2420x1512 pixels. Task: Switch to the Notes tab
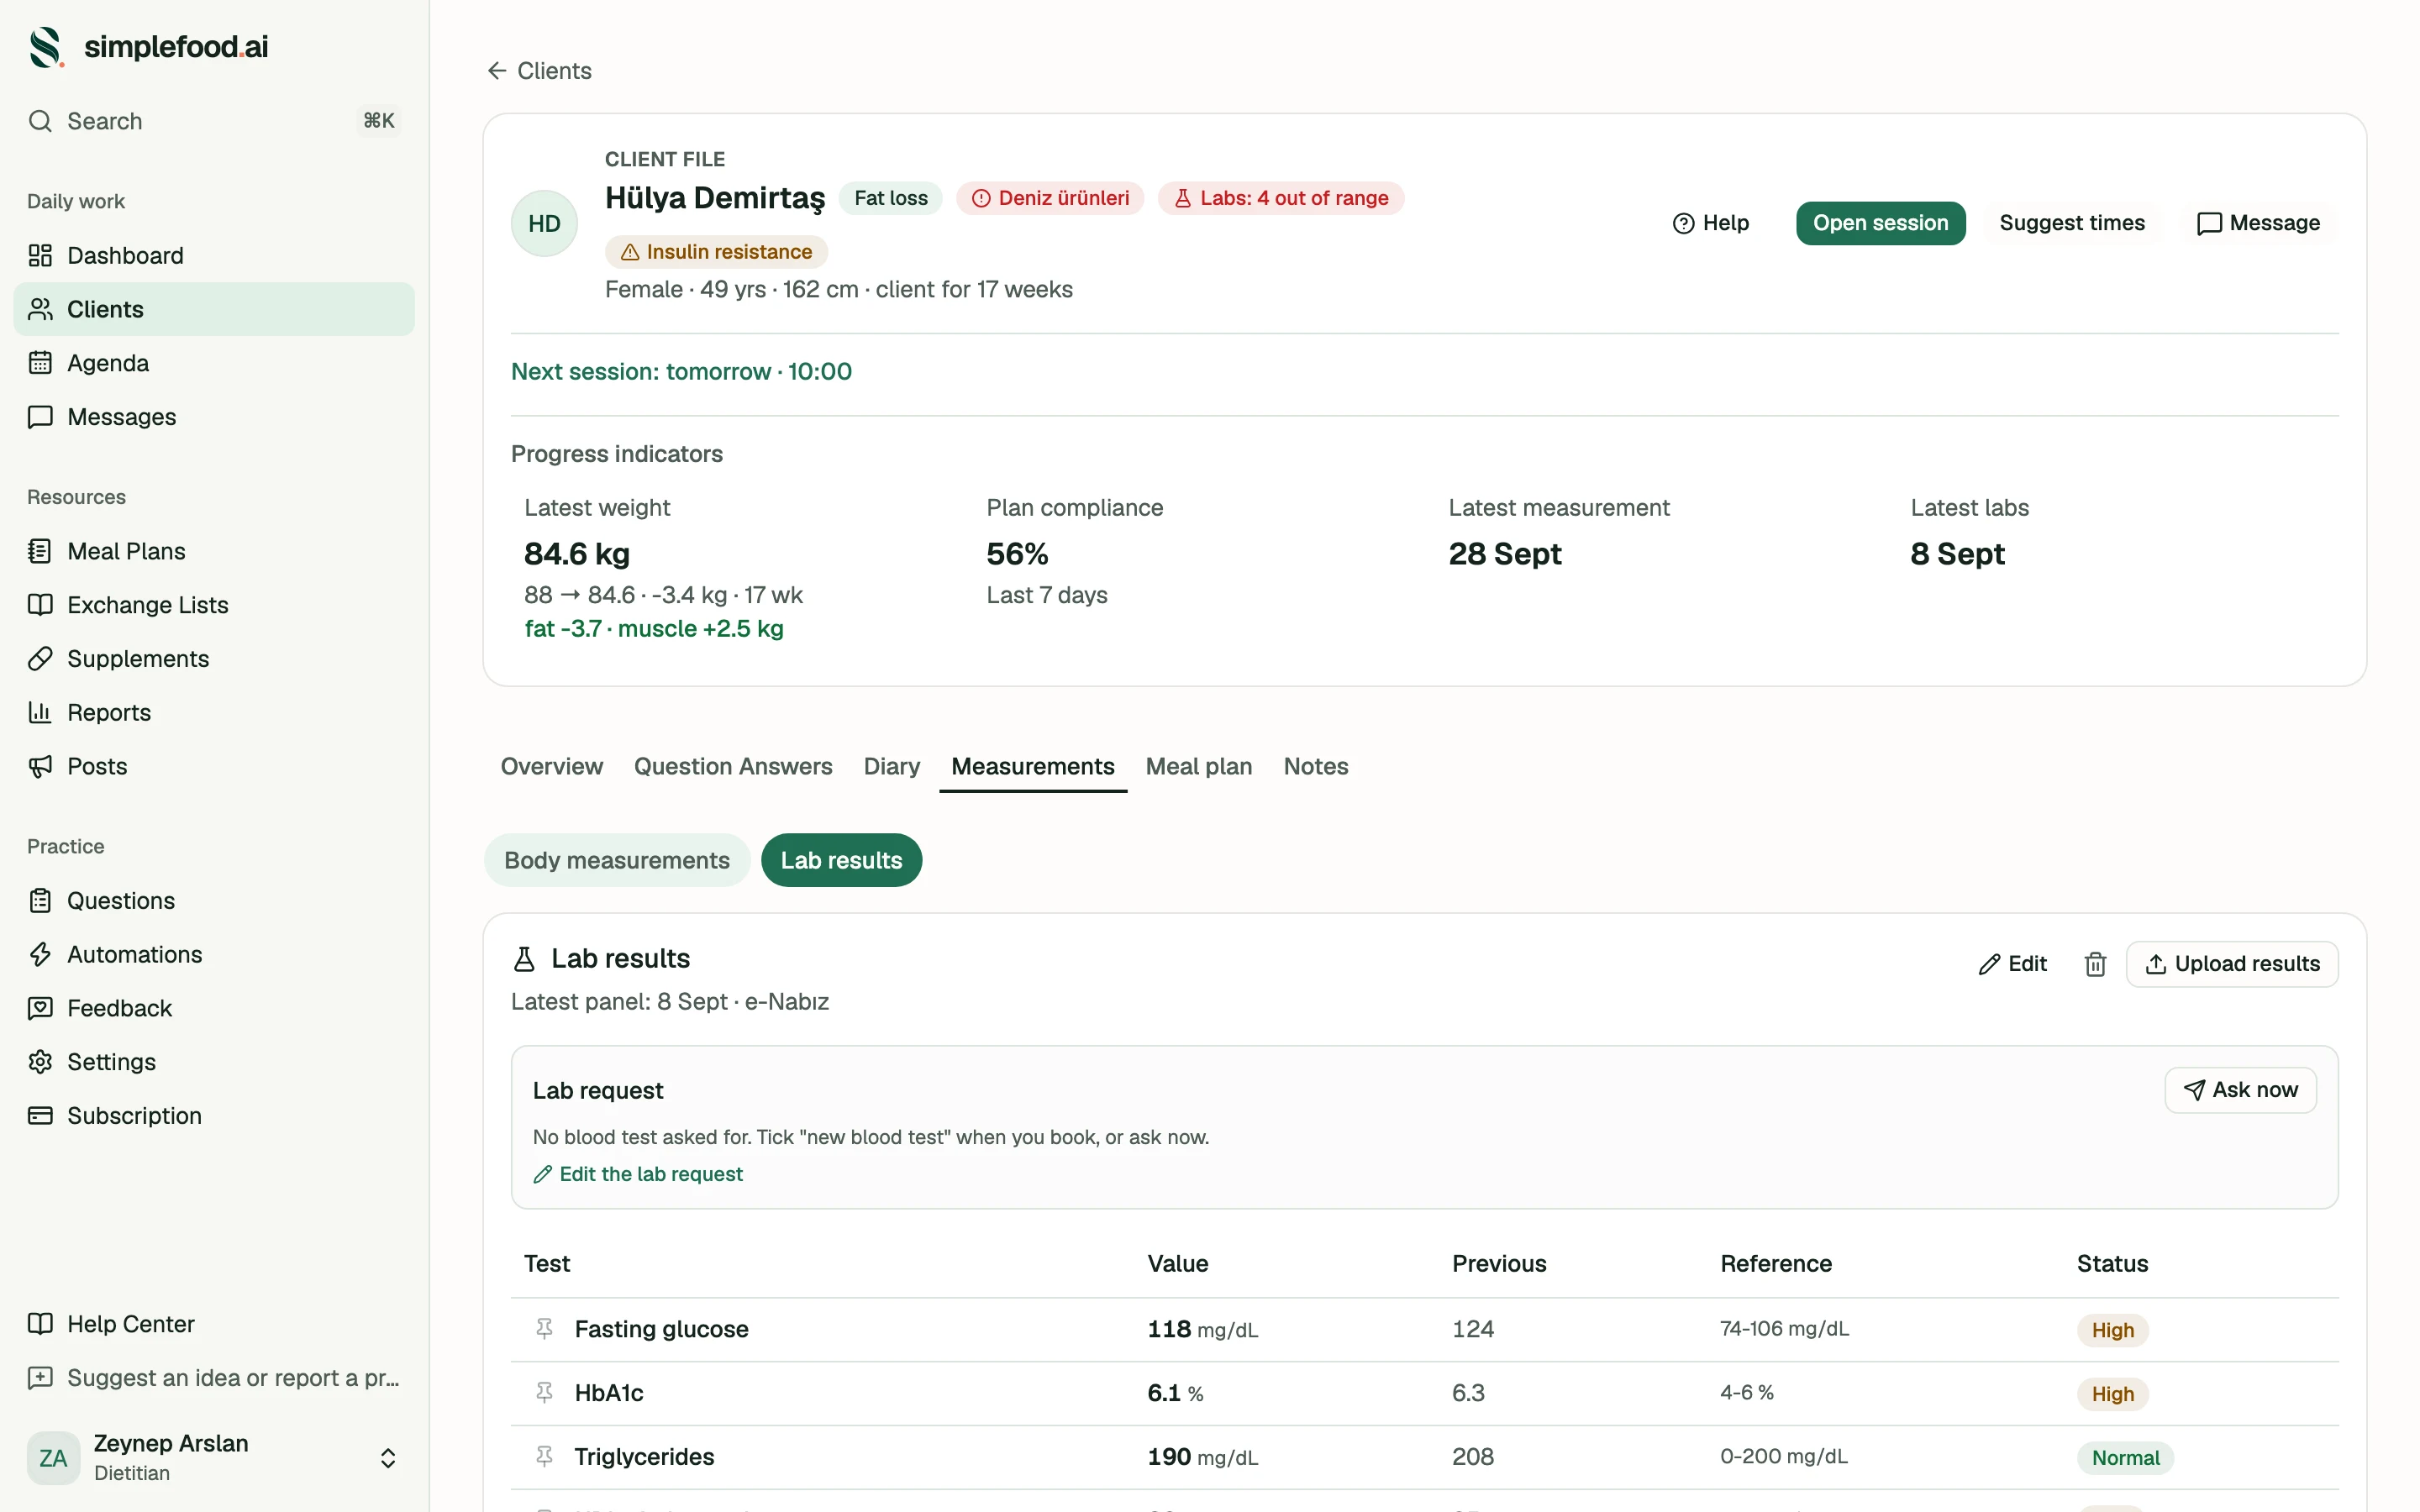1316,767
